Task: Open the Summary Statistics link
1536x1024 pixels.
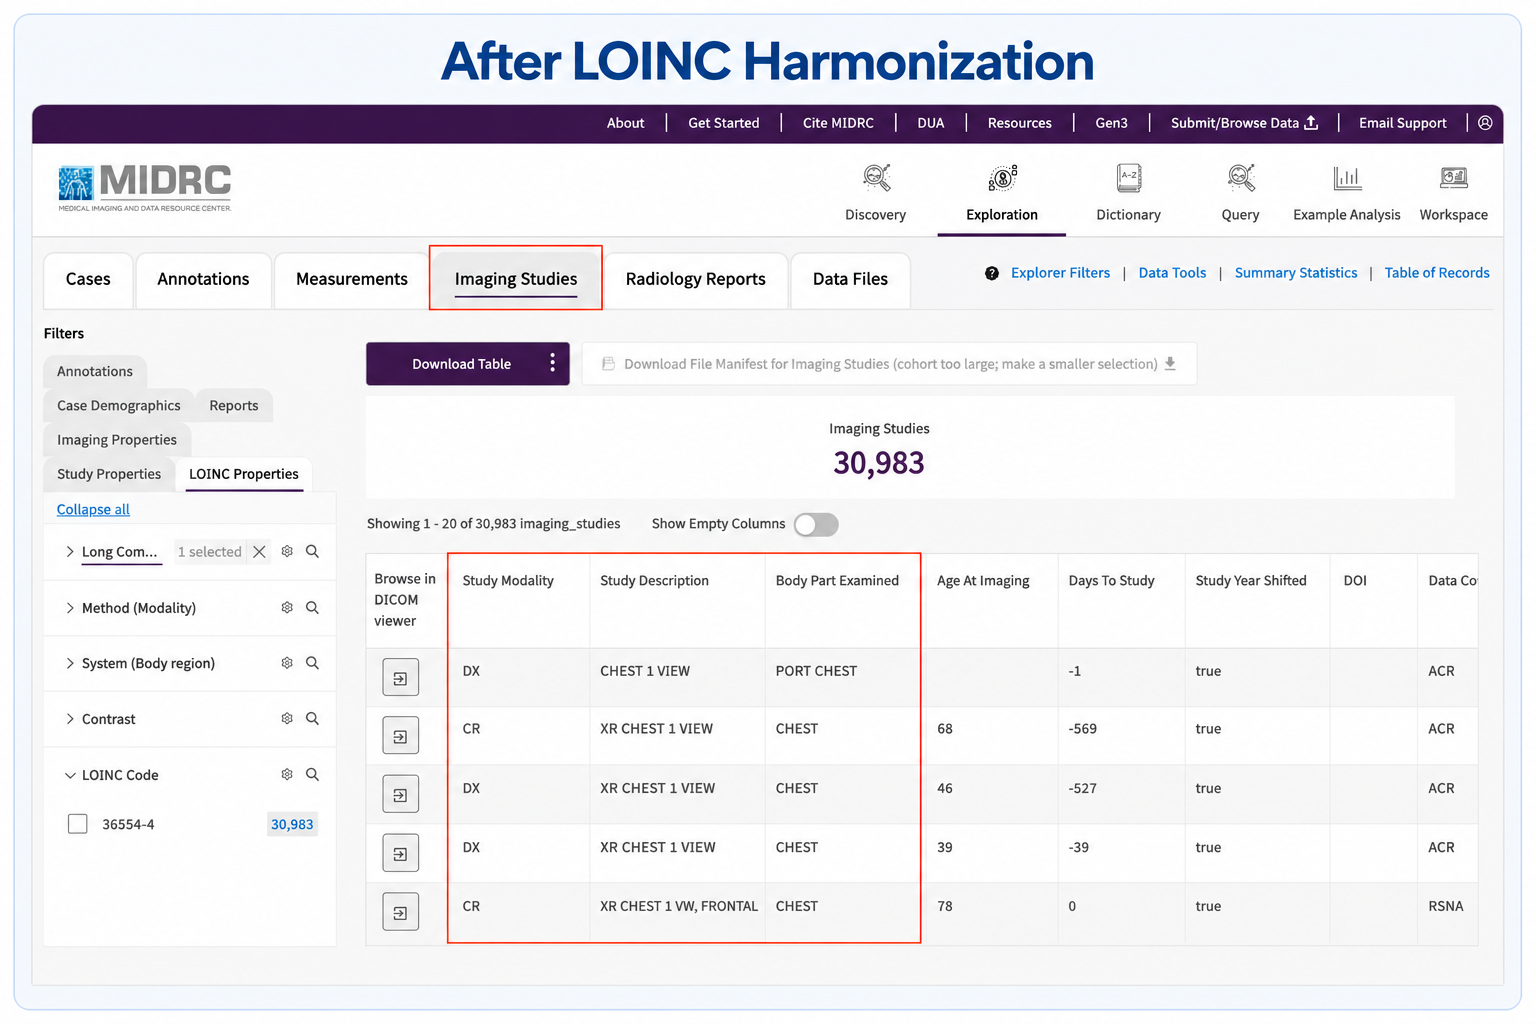Action: [x=1296, y=273]
